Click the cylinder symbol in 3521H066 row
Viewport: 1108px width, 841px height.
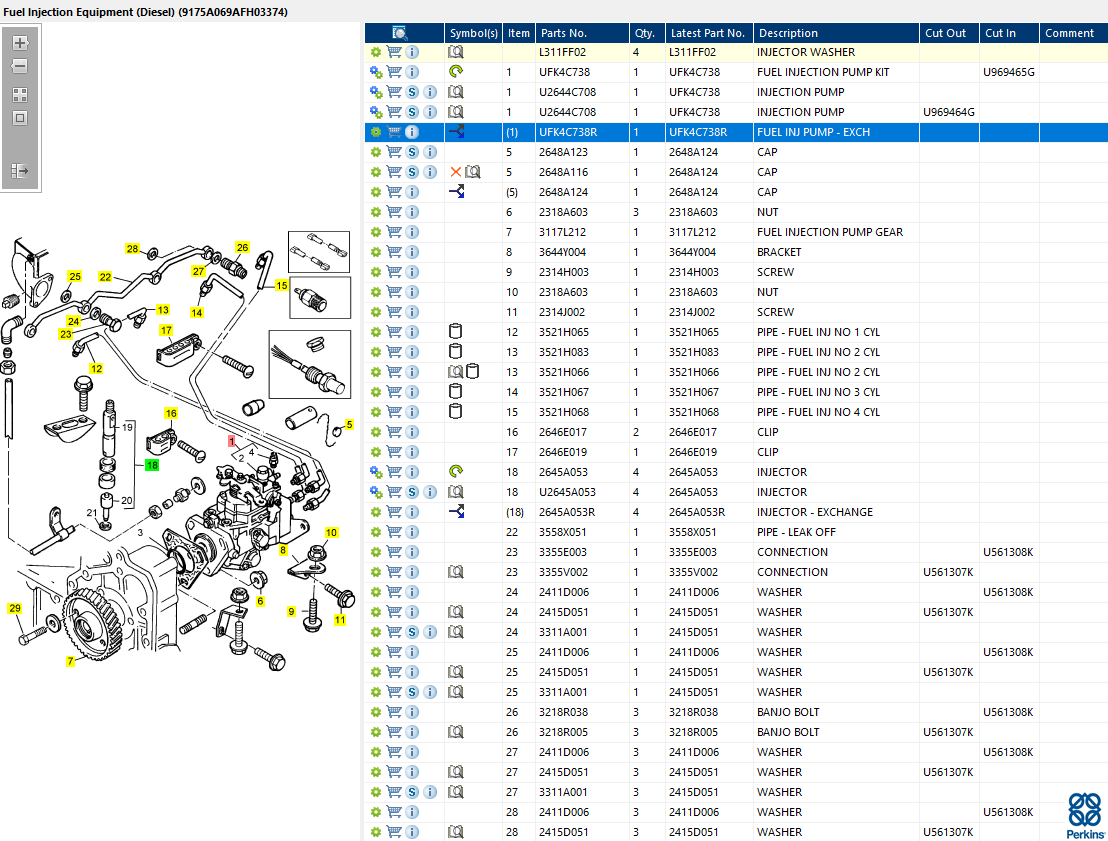473,371
